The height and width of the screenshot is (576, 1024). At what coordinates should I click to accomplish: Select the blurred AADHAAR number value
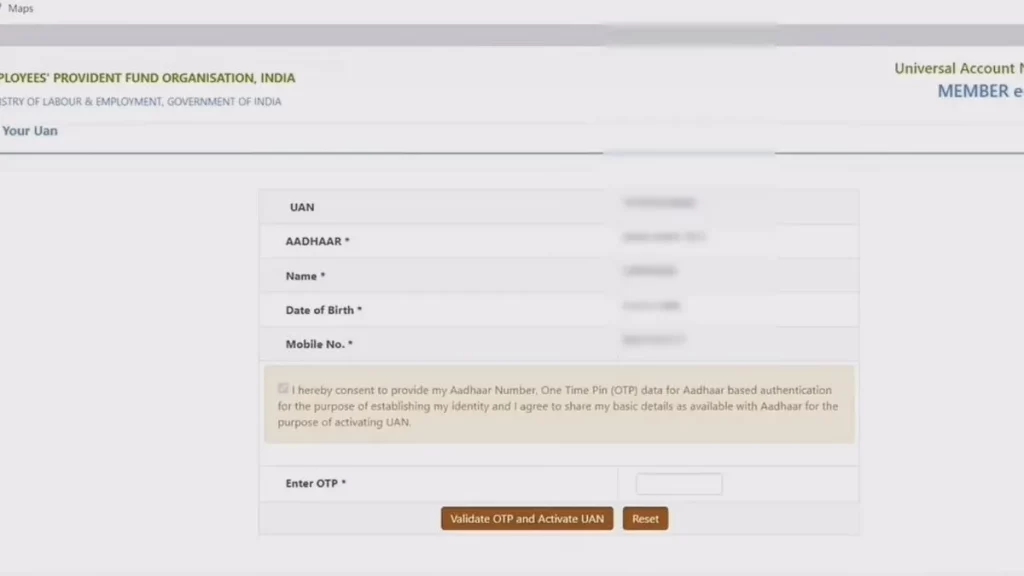[663, 237]
